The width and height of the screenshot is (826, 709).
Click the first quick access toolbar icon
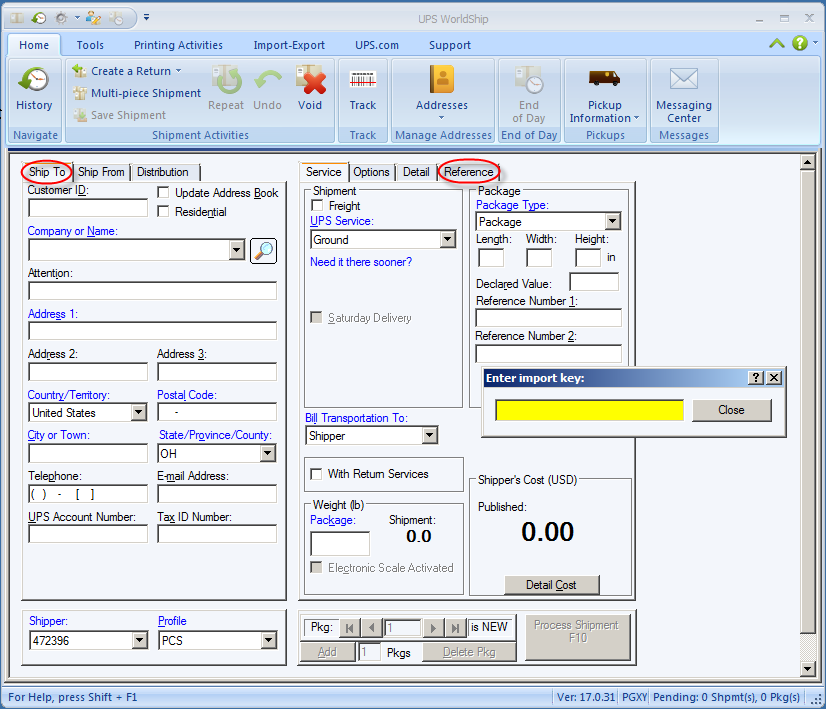17,18
